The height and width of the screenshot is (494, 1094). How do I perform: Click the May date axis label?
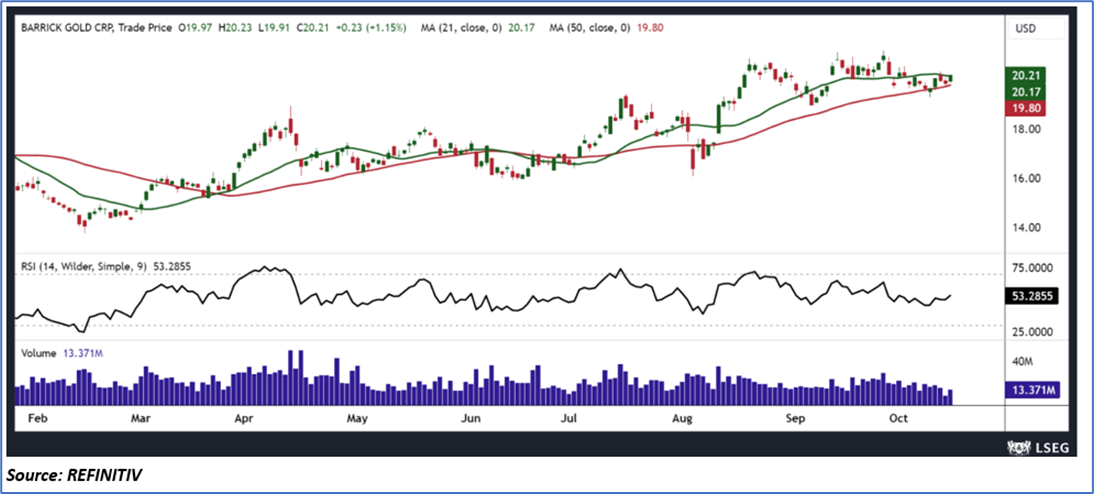[x=357, y=418]
